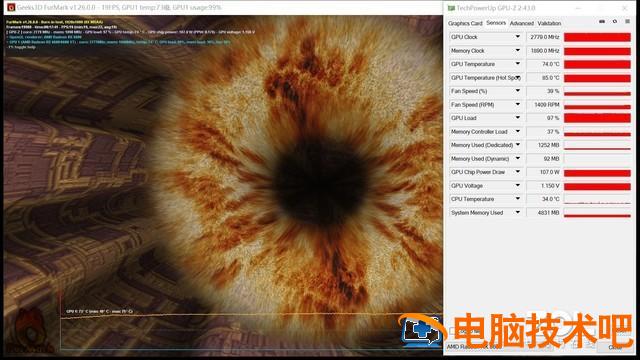Open the Advanced tab
The width and height of the screenshot is (640, 360).
(x=522, y=23)
